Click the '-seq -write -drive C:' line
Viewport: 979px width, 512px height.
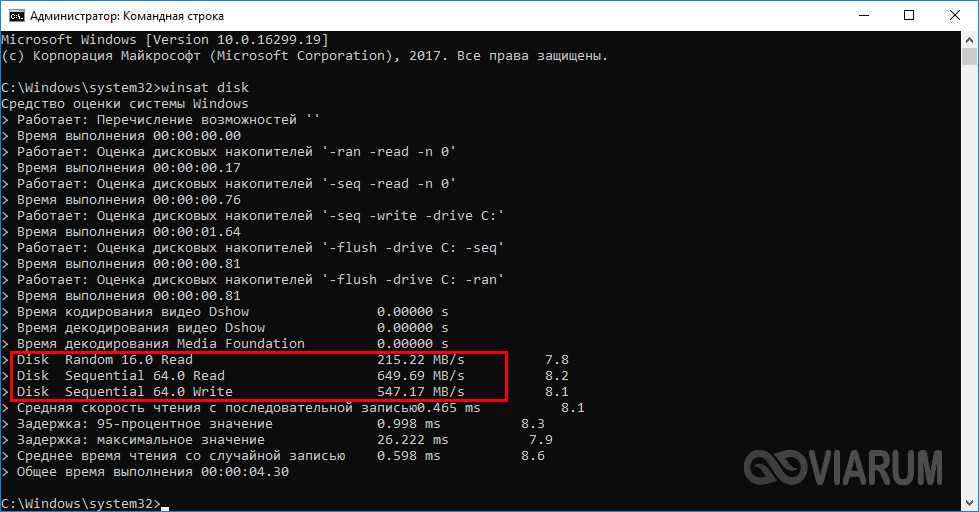[x=252, y=216]
